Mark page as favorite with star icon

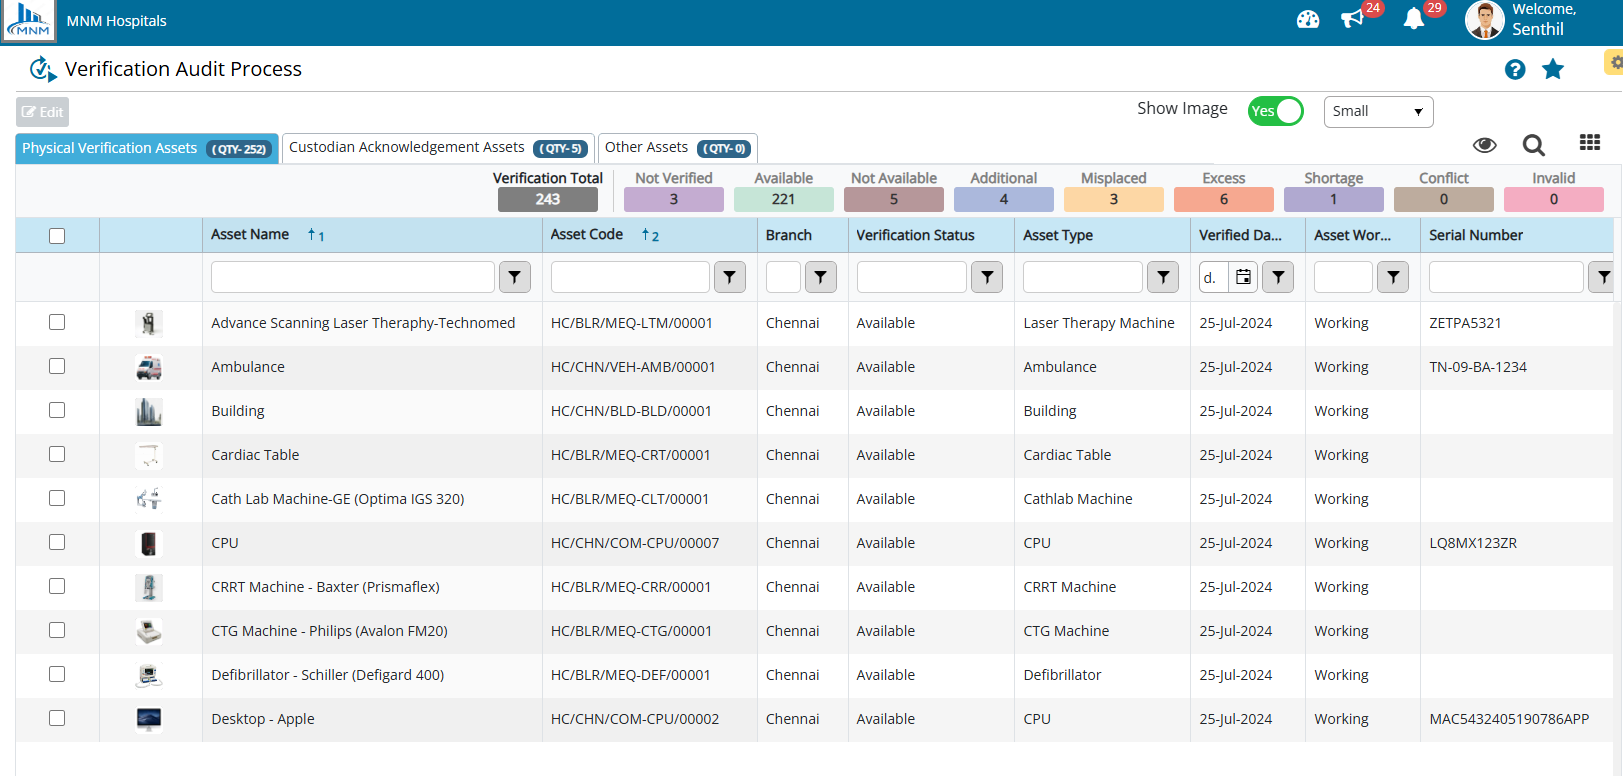[1552, 69]
